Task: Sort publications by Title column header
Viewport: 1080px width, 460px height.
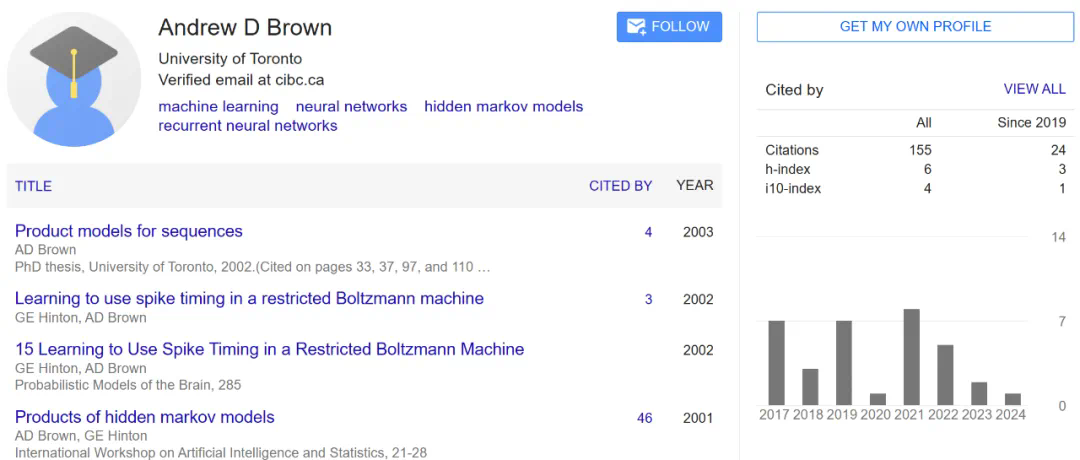Action: pyautogui.click(x=33, y=186)
